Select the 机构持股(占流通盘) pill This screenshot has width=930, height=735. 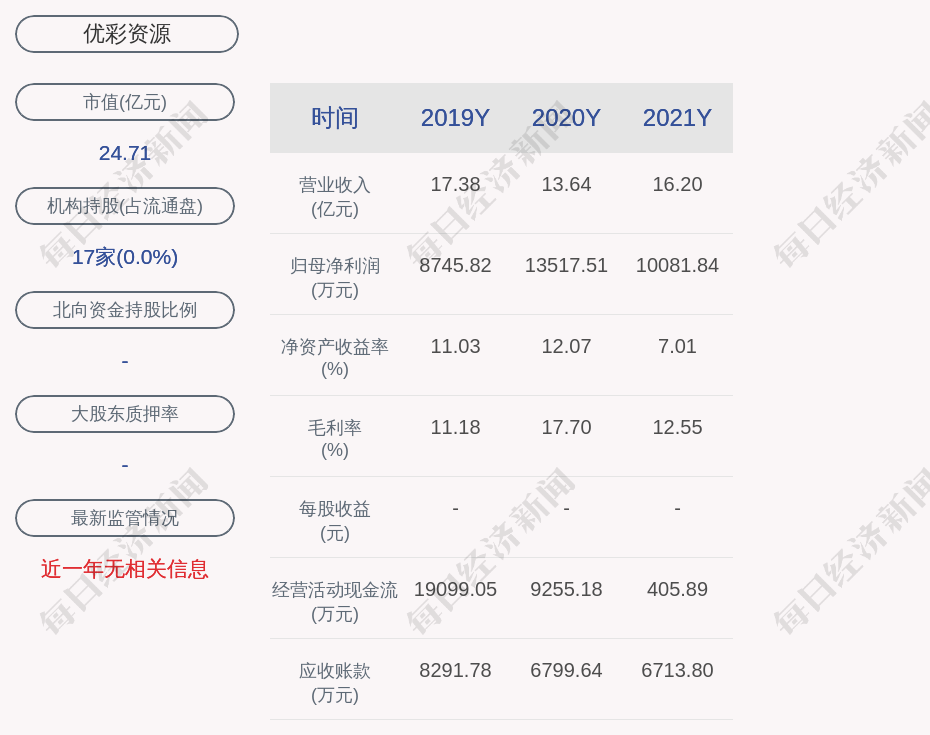[125, 206]
